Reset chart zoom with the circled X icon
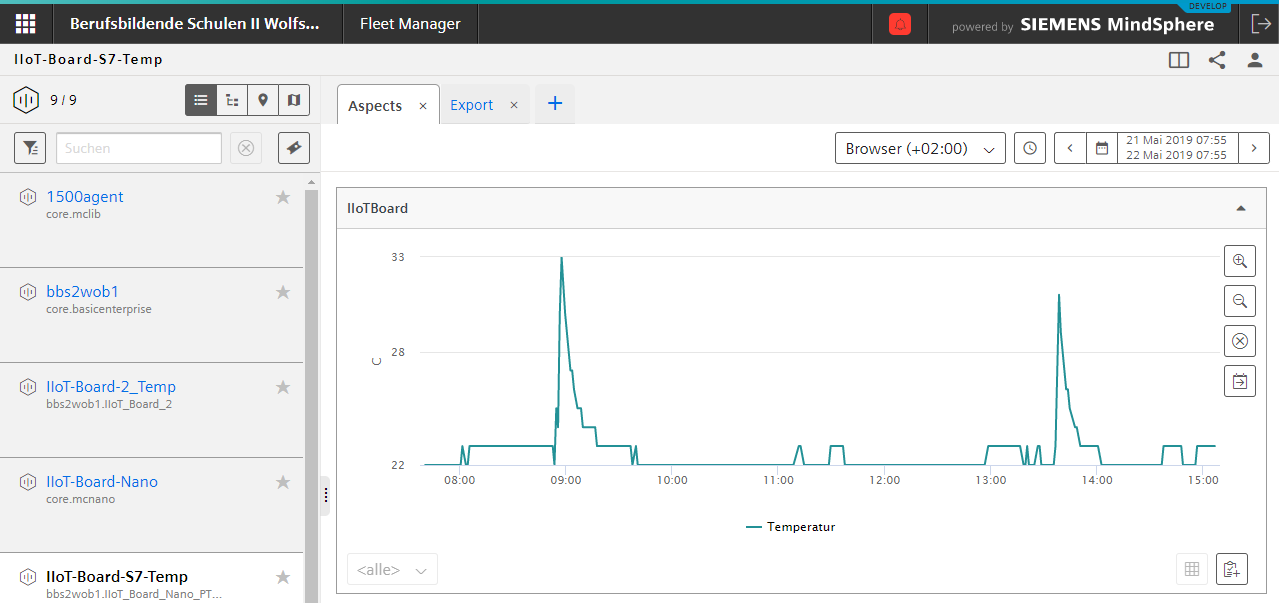Image resolution: width=1279 pixels, height=603 pixels. pyautogui.click(x=1240, y=341)
